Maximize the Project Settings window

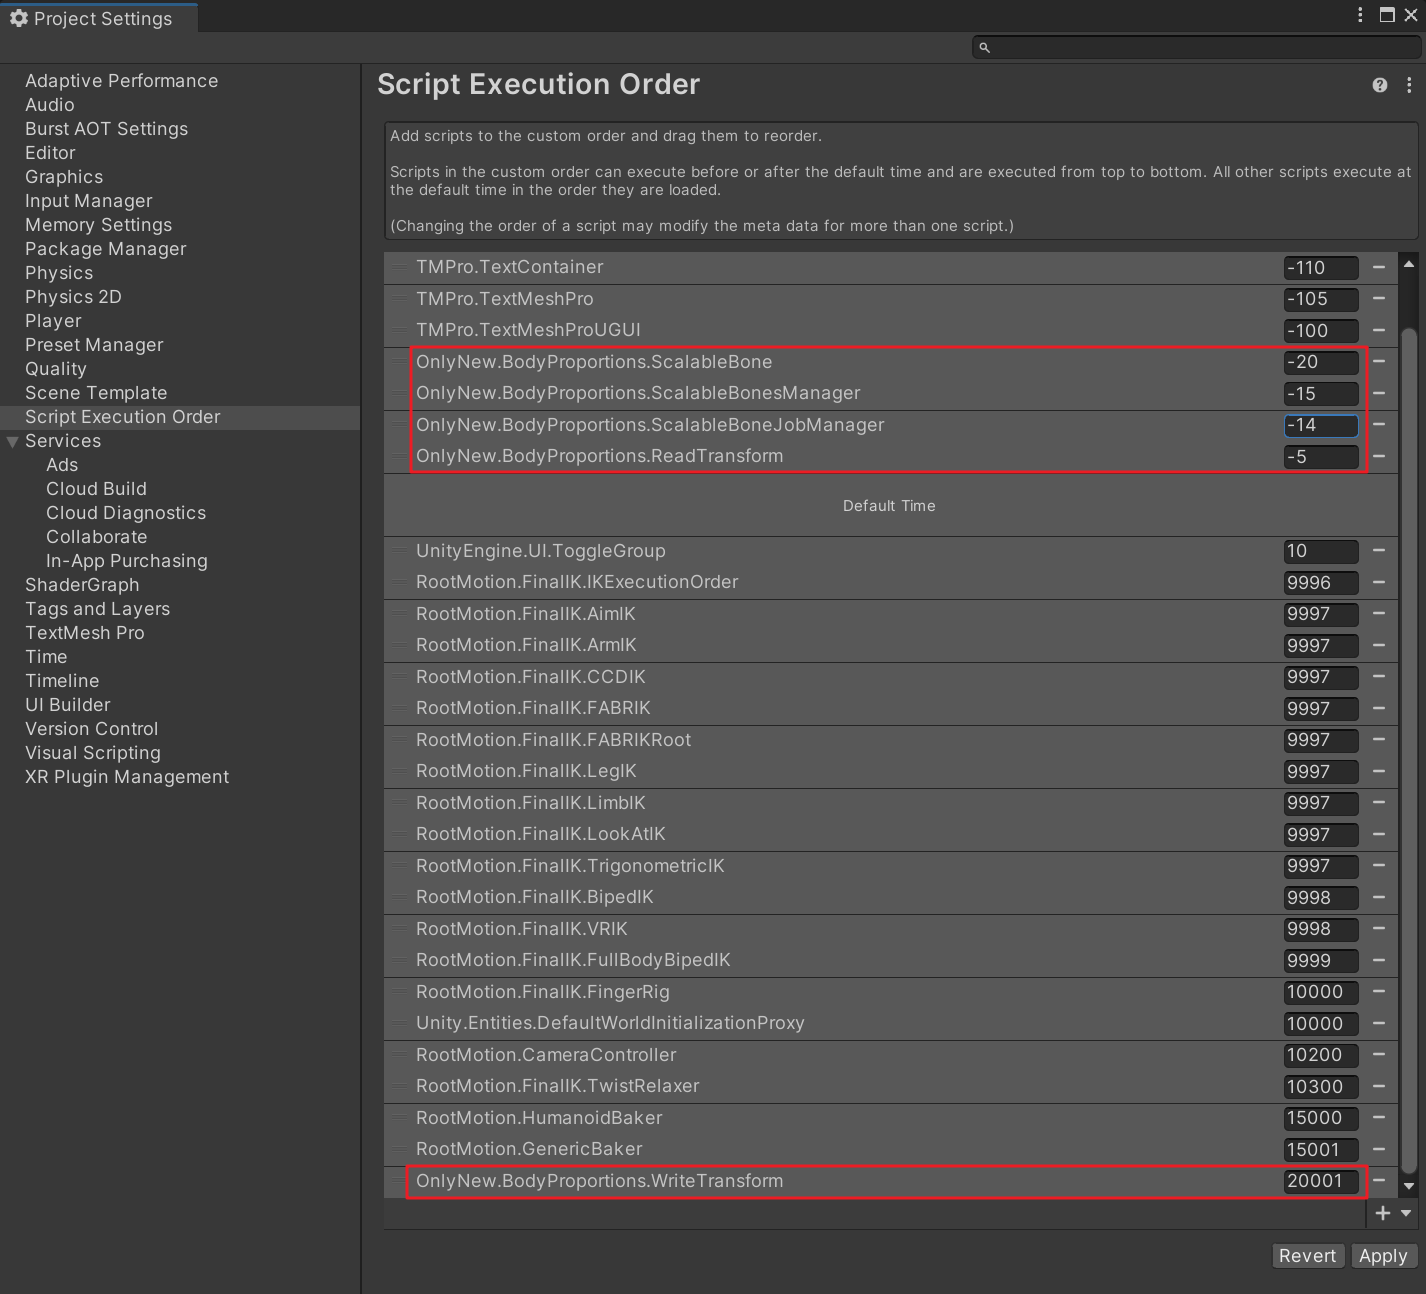[x=1387, y=14]
